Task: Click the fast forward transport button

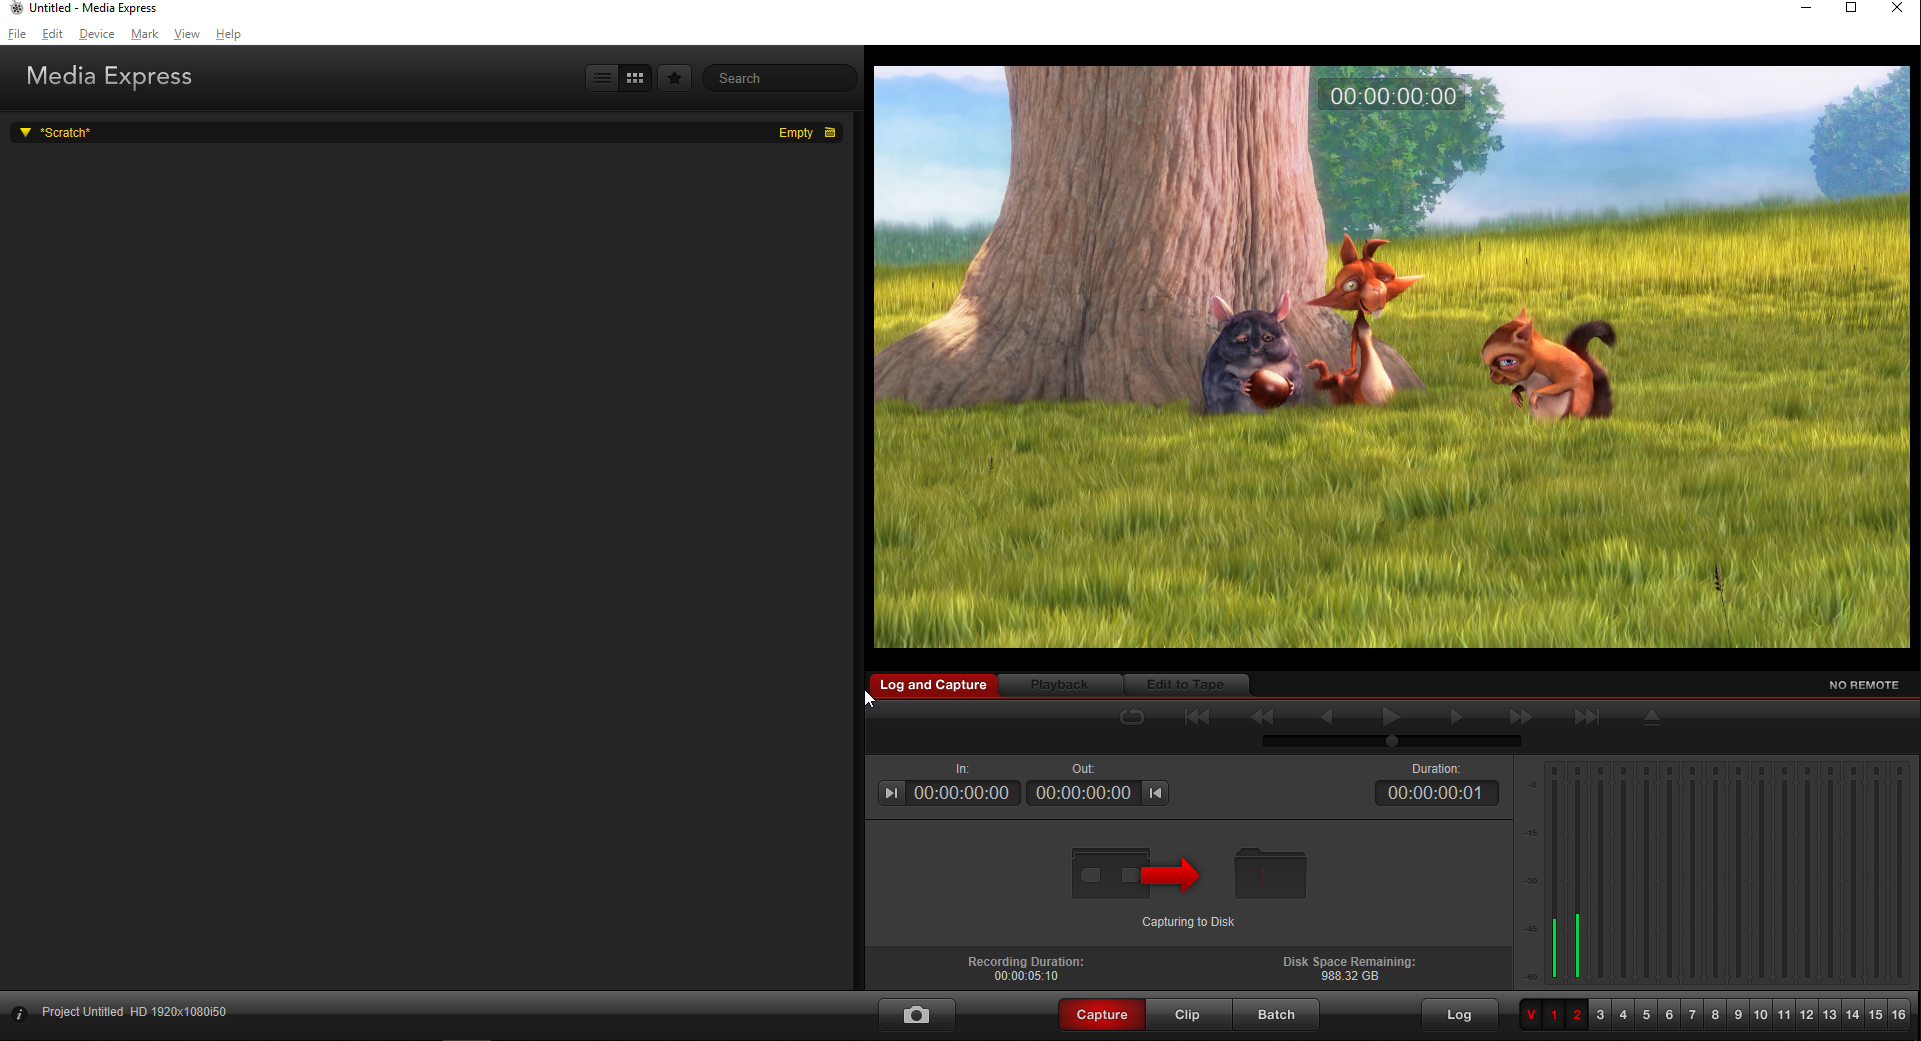Action: [x=1521, y=717]
